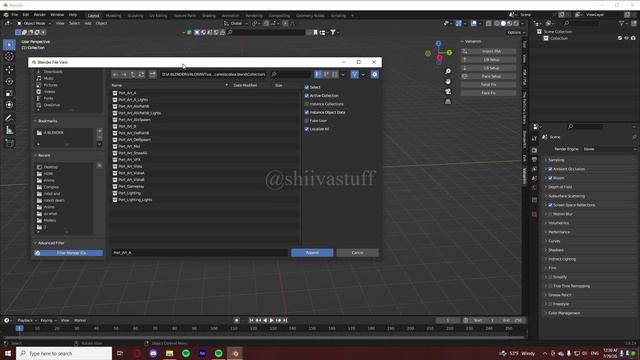Select the Annotate tool in left toolbar
This screenshot has height=360, width=640.
click(9, 118)
